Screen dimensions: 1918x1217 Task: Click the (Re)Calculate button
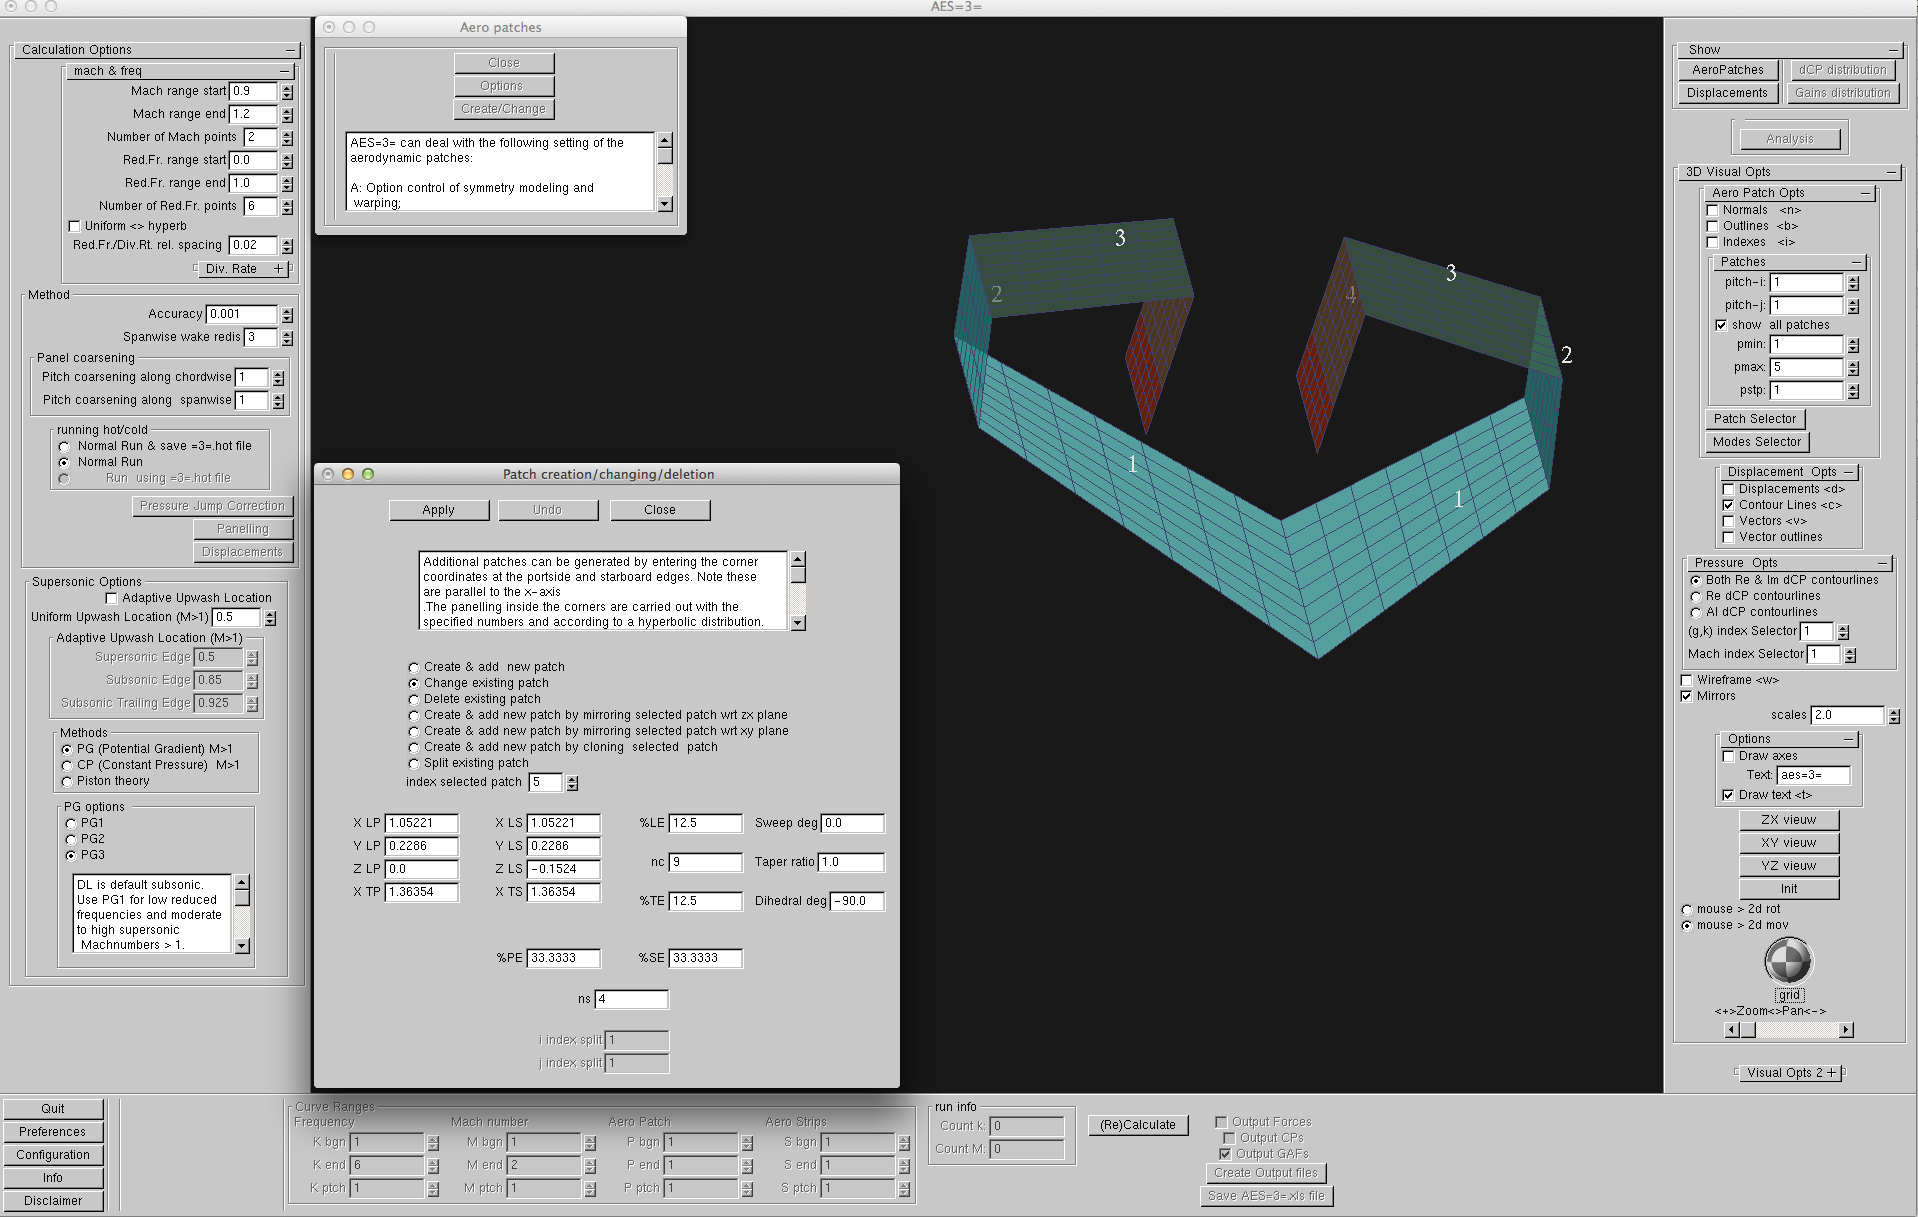[x=1138, y=1125]
